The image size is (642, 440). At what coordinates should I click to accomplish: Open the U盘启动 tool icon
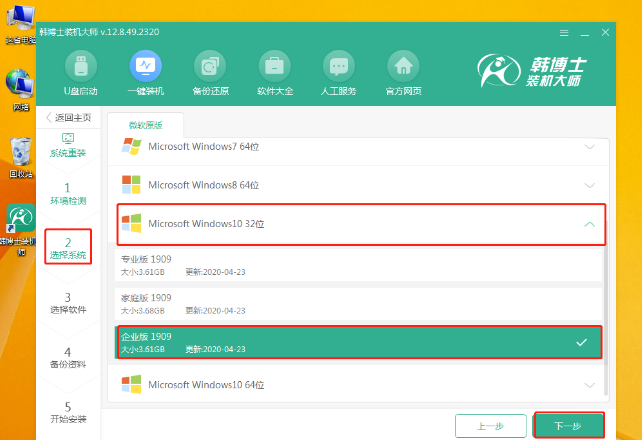pyautogui.click(x=81, y=66)
